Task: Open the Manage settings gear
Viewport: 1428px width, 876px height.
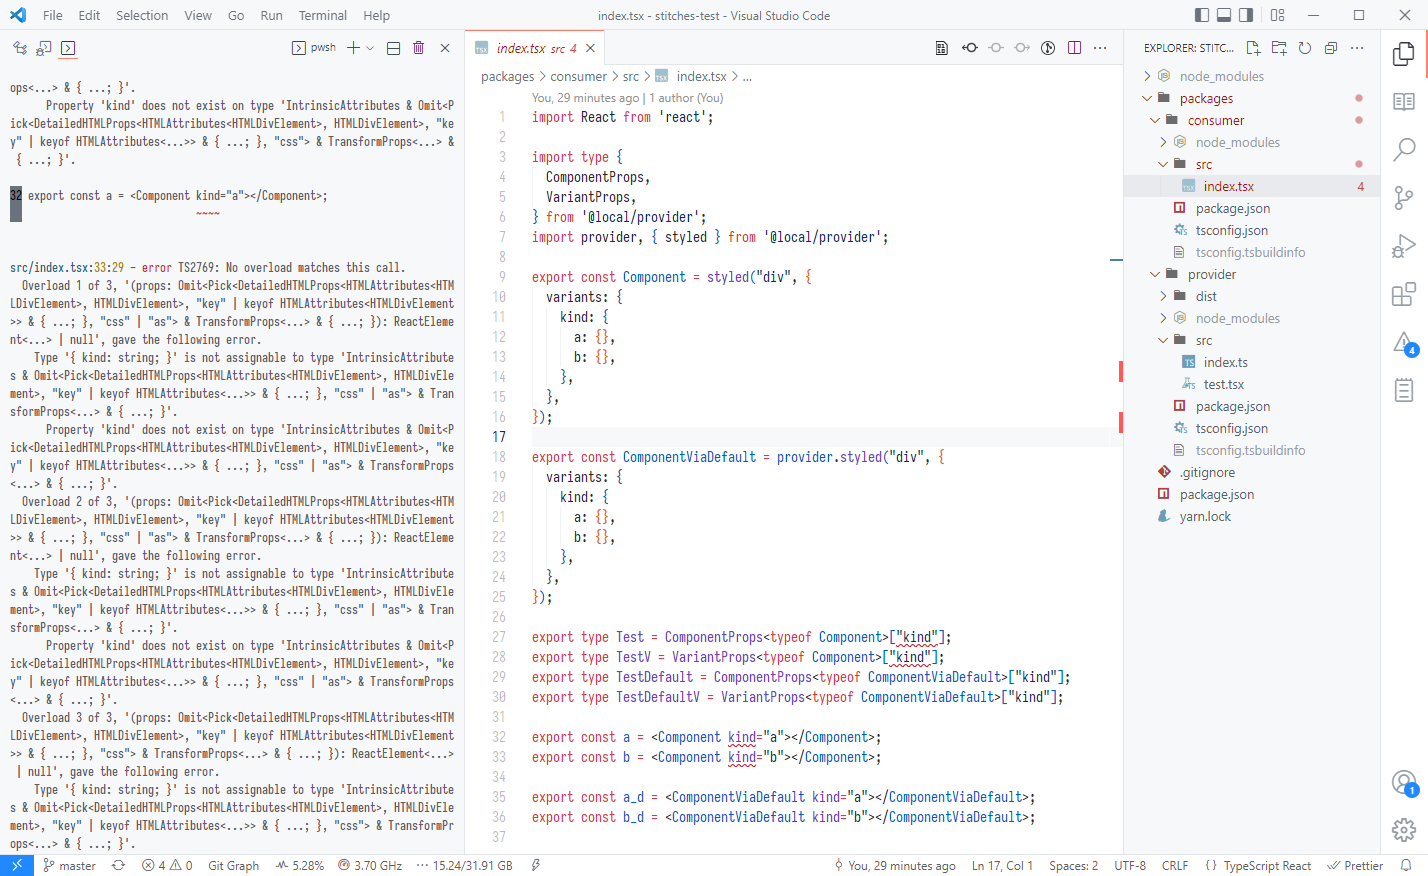Action: click(1404, 830)
